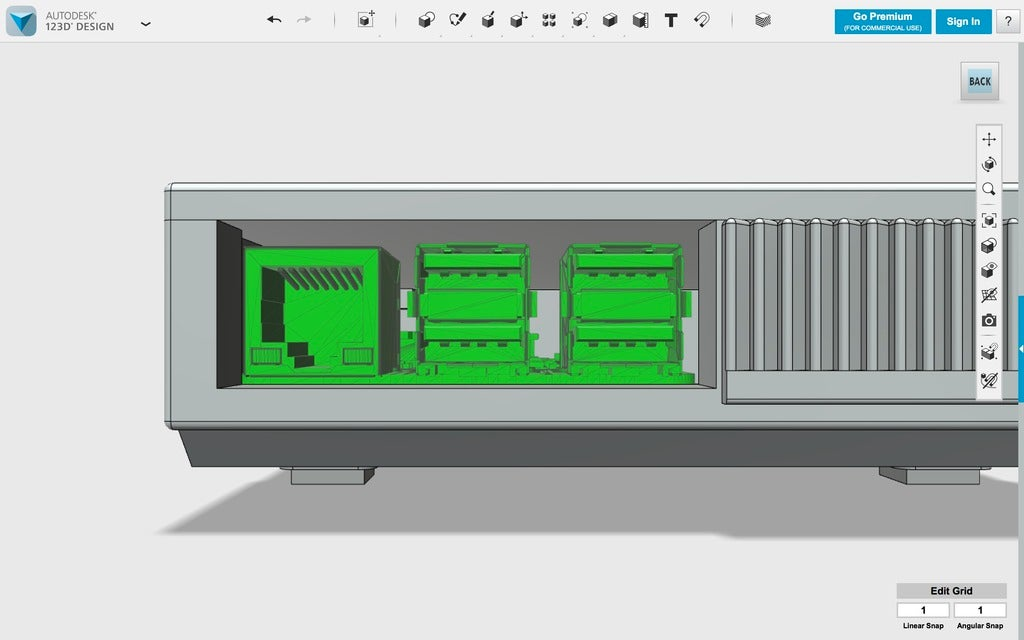Screen dimensions: 1024x640
Task: Open the Pattern tool menu
Action: pyautogui.click(x=549, y=20)
